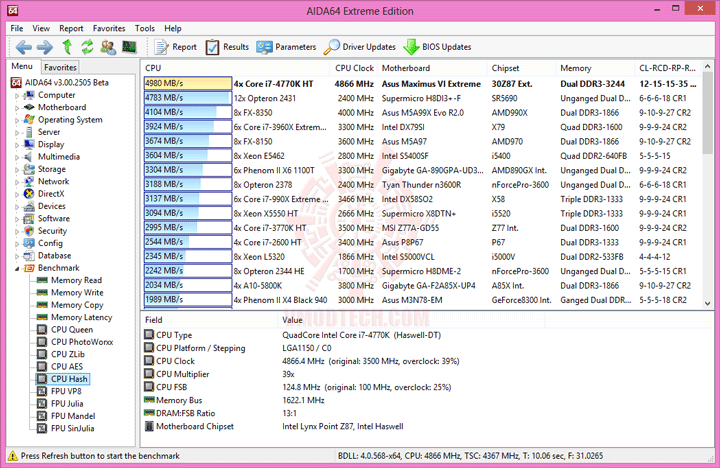
Task: Expand the Multimedia tree node
Action: [x=17, y=158]
